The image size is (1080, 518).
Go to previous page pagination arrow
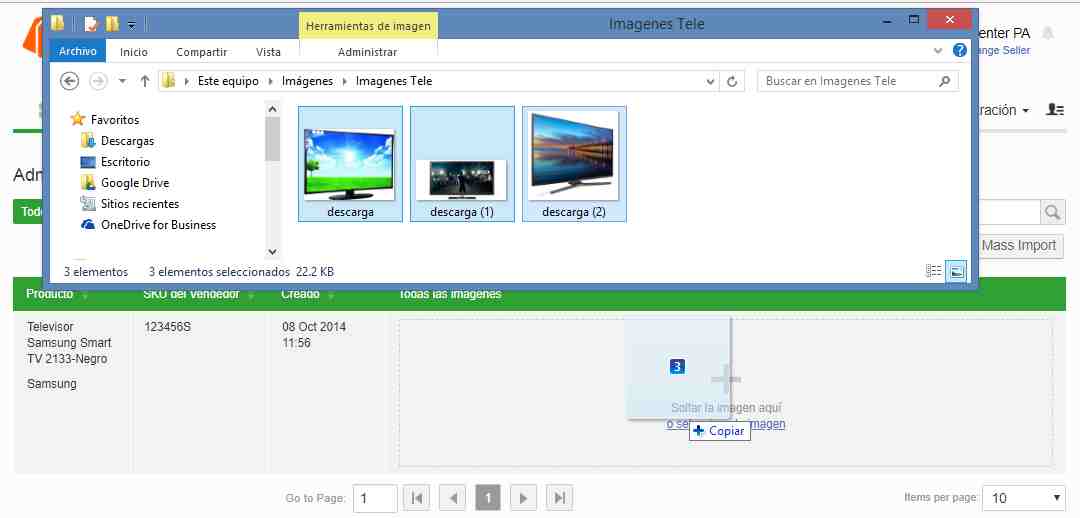[x=453, y=498]
